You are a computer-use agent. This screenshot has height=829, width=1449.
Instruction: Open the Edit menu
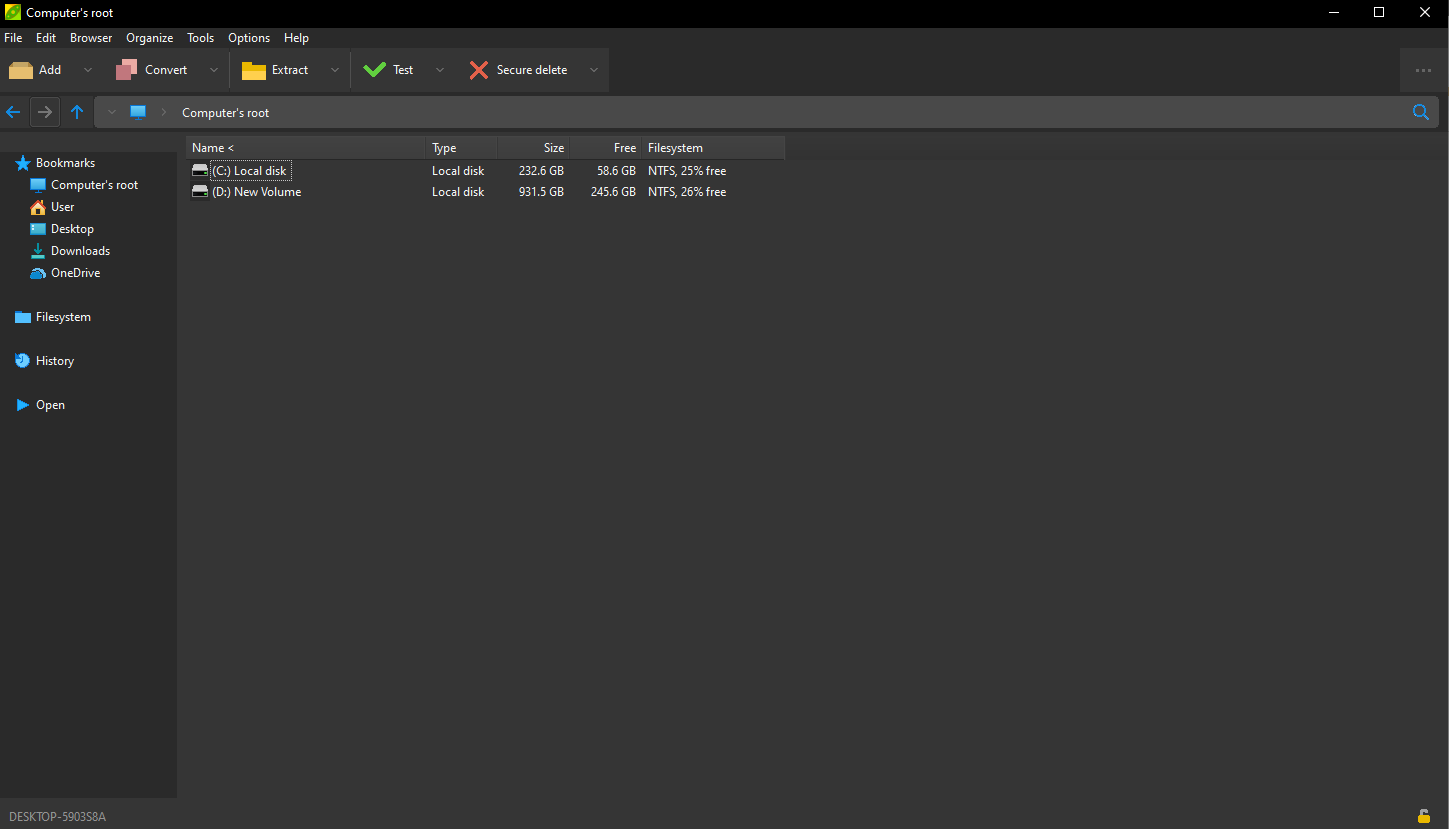coord(46,38)
